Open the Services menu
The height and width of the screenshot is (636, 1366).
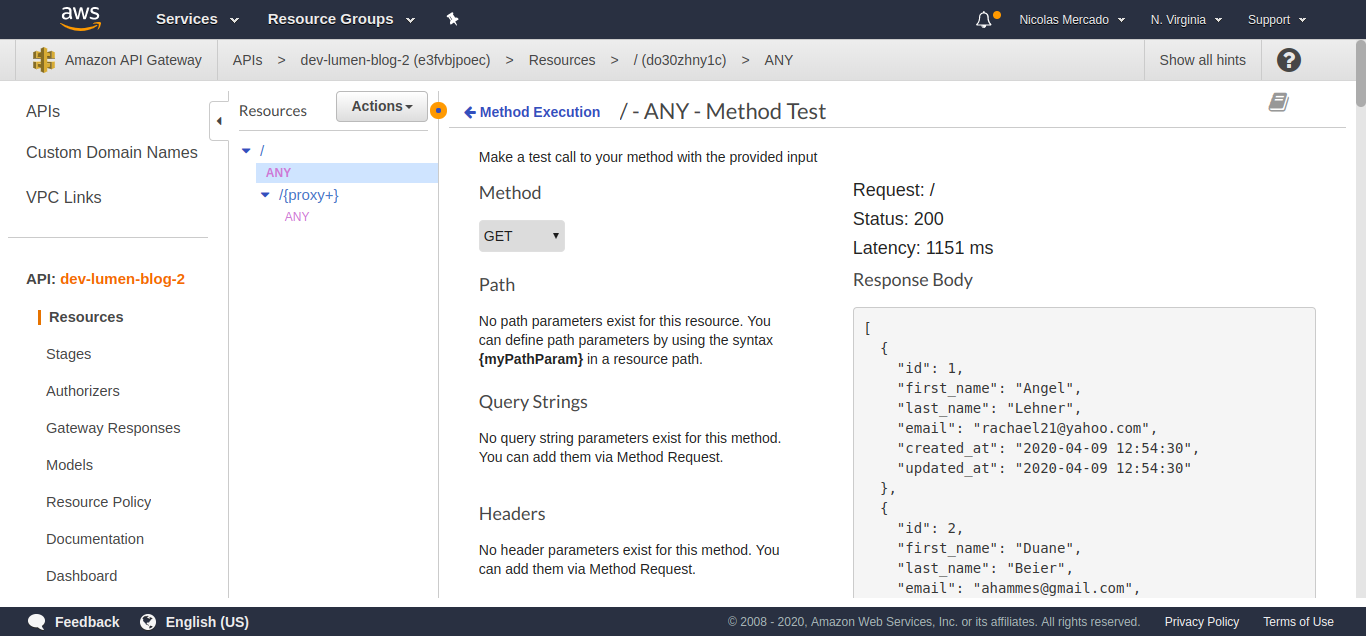pyautogui.click(x=197, y=19)
